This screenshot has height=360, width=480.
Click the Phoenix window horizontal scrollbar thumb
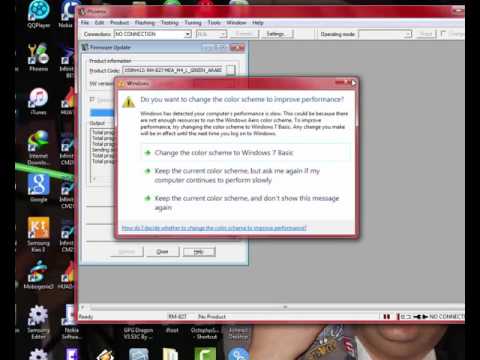tap(285, 307)
